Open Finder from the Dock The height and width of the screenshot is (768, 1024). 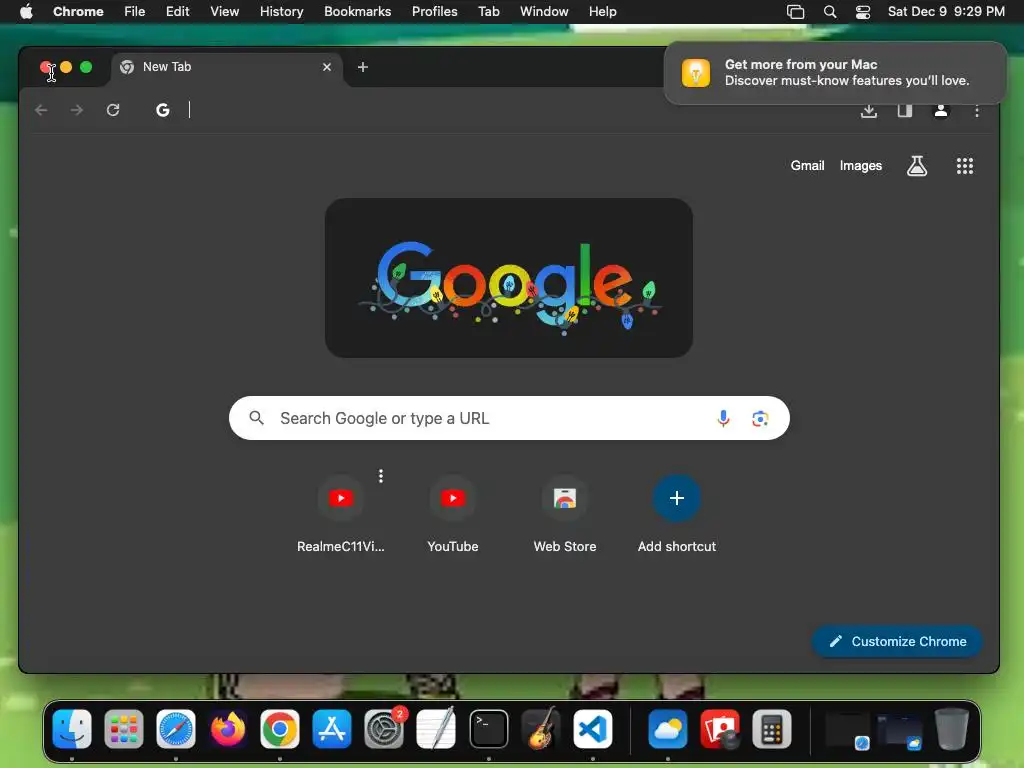(72, 729)
